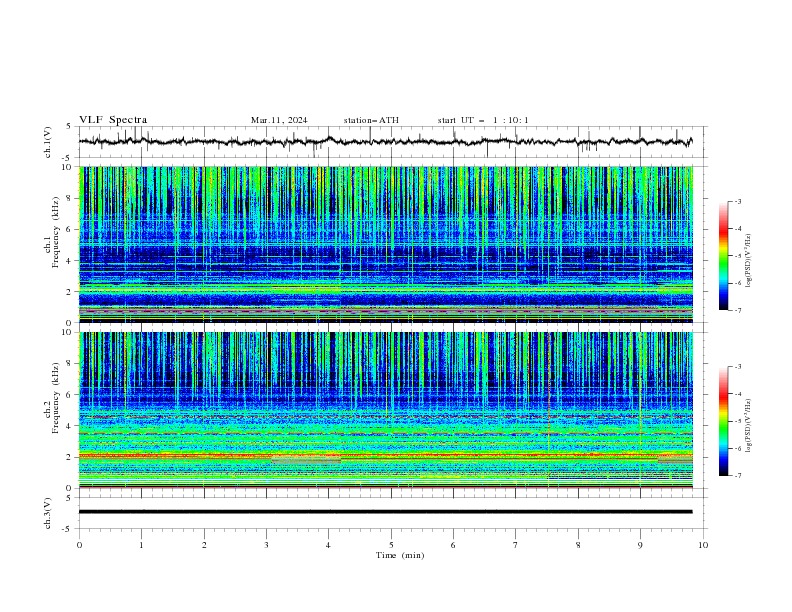Click the ch.2 frequency axis "4" tick label
The image size is (792, 612).
coord(71,426)
